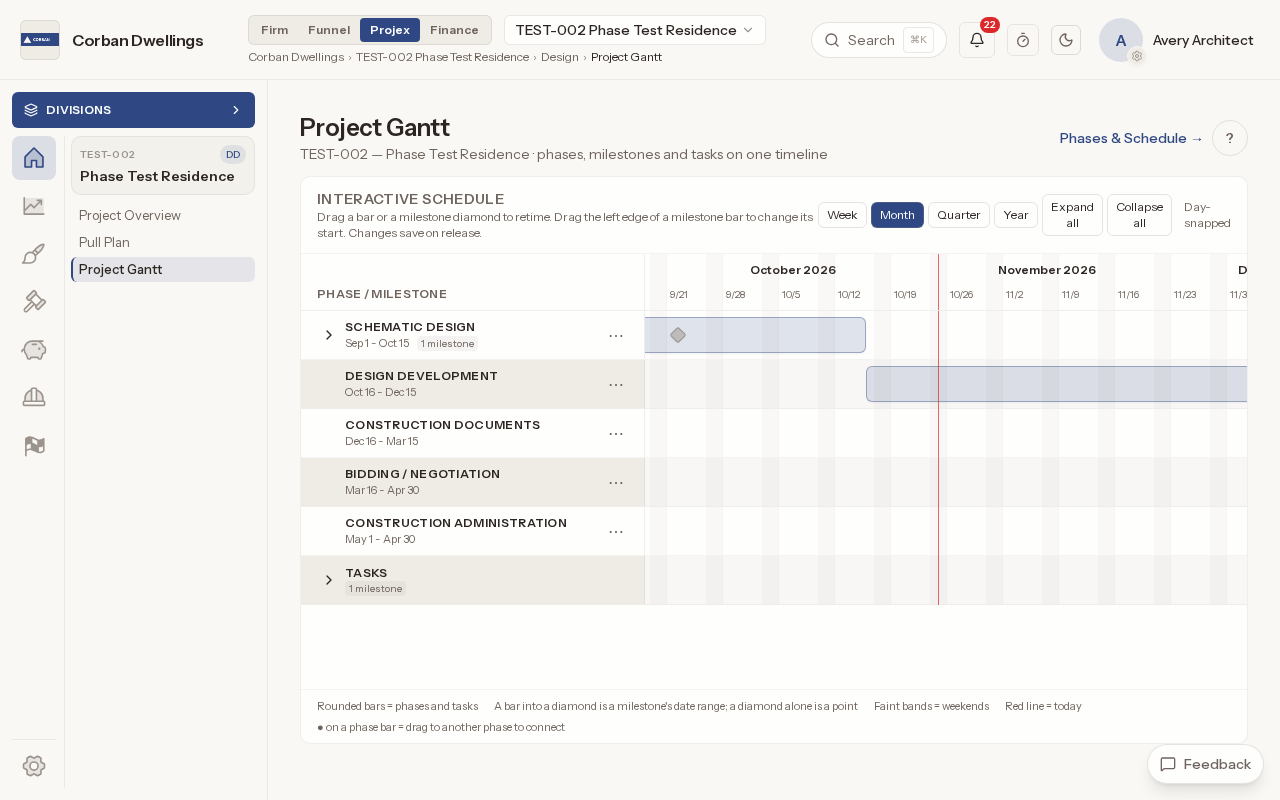Viewport: 1280px width, 800px height.
Task: Open the TEST-002 Phase Test Residence project dropdown
Action: pos(635,30)
